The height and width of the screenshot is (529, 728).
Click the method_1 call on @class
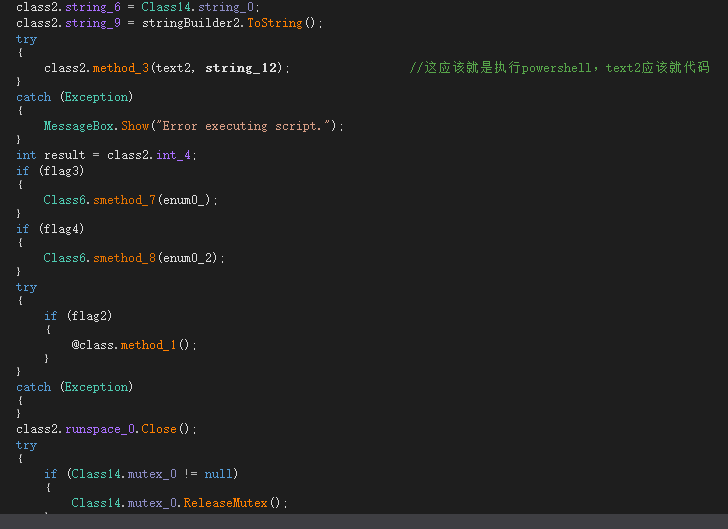pos(148,345)
